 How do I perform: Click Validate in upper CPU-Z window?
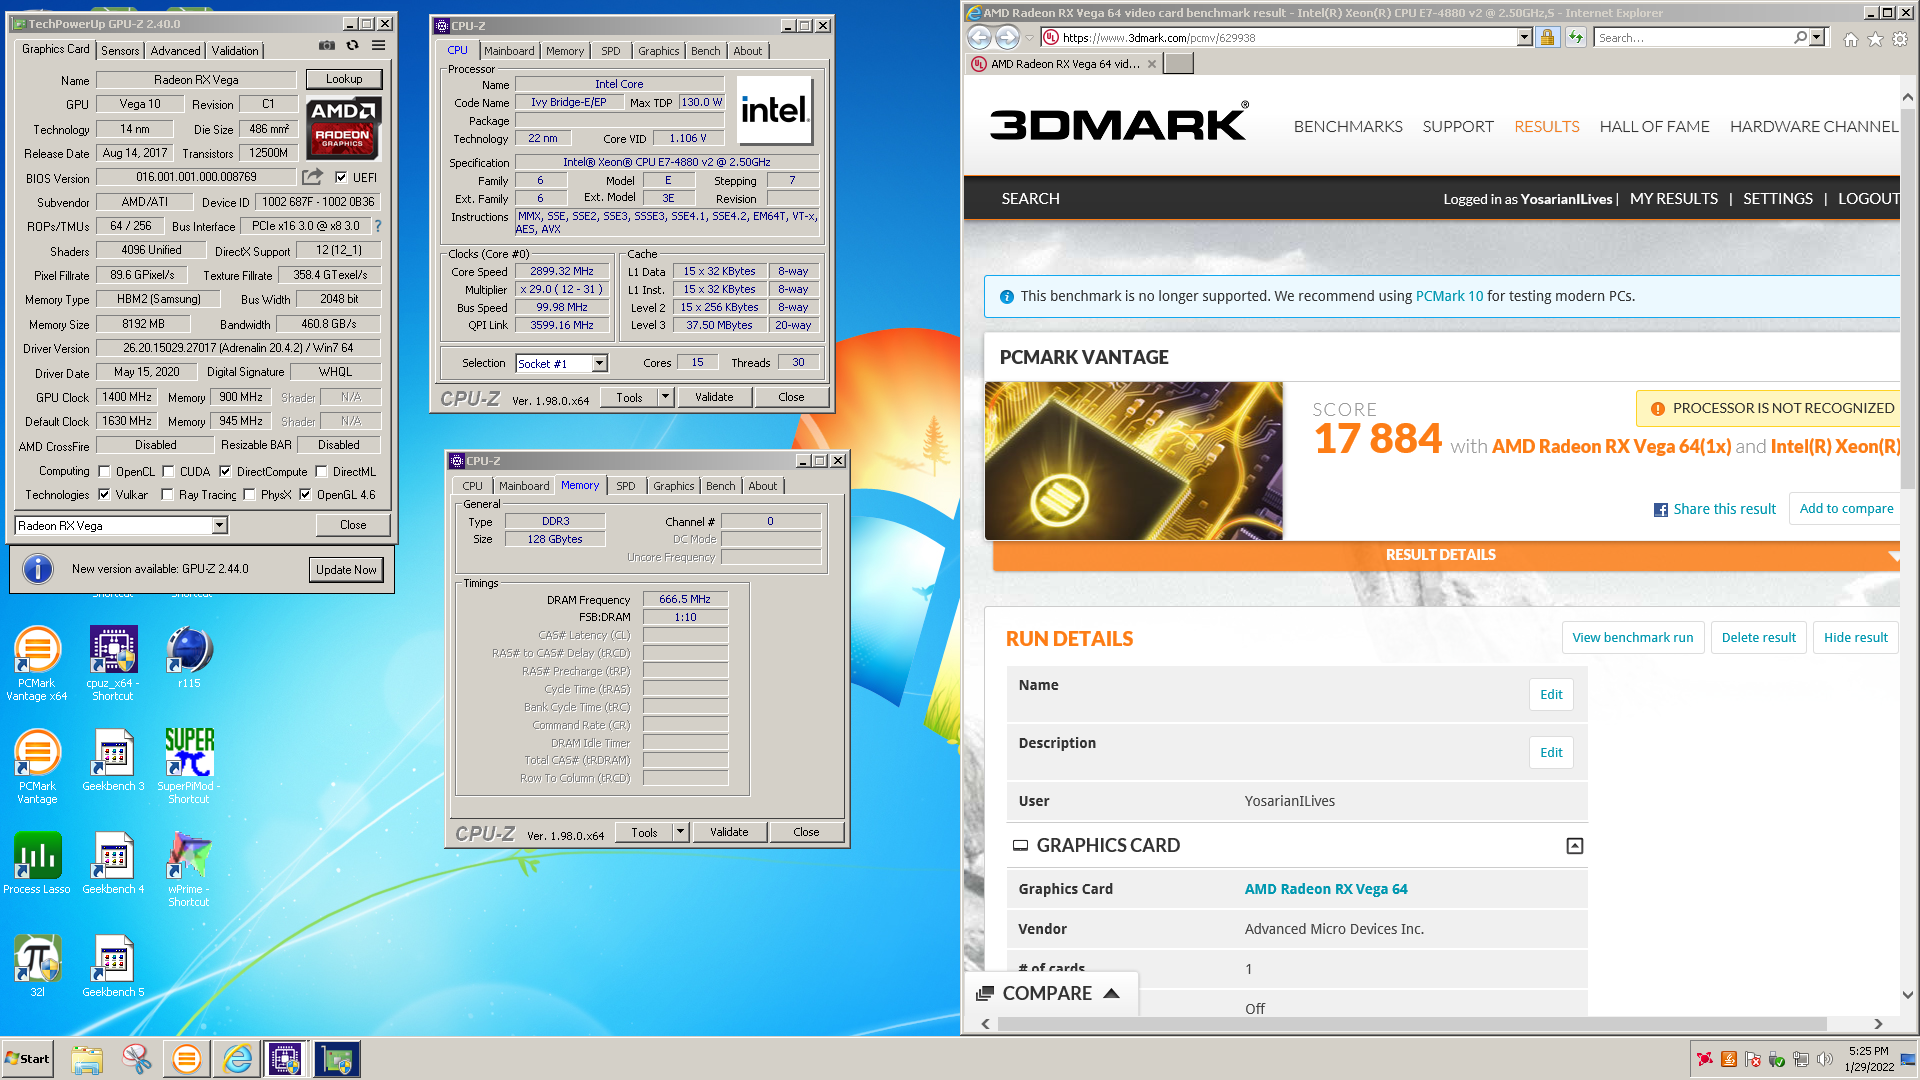(x=714, y=397)
